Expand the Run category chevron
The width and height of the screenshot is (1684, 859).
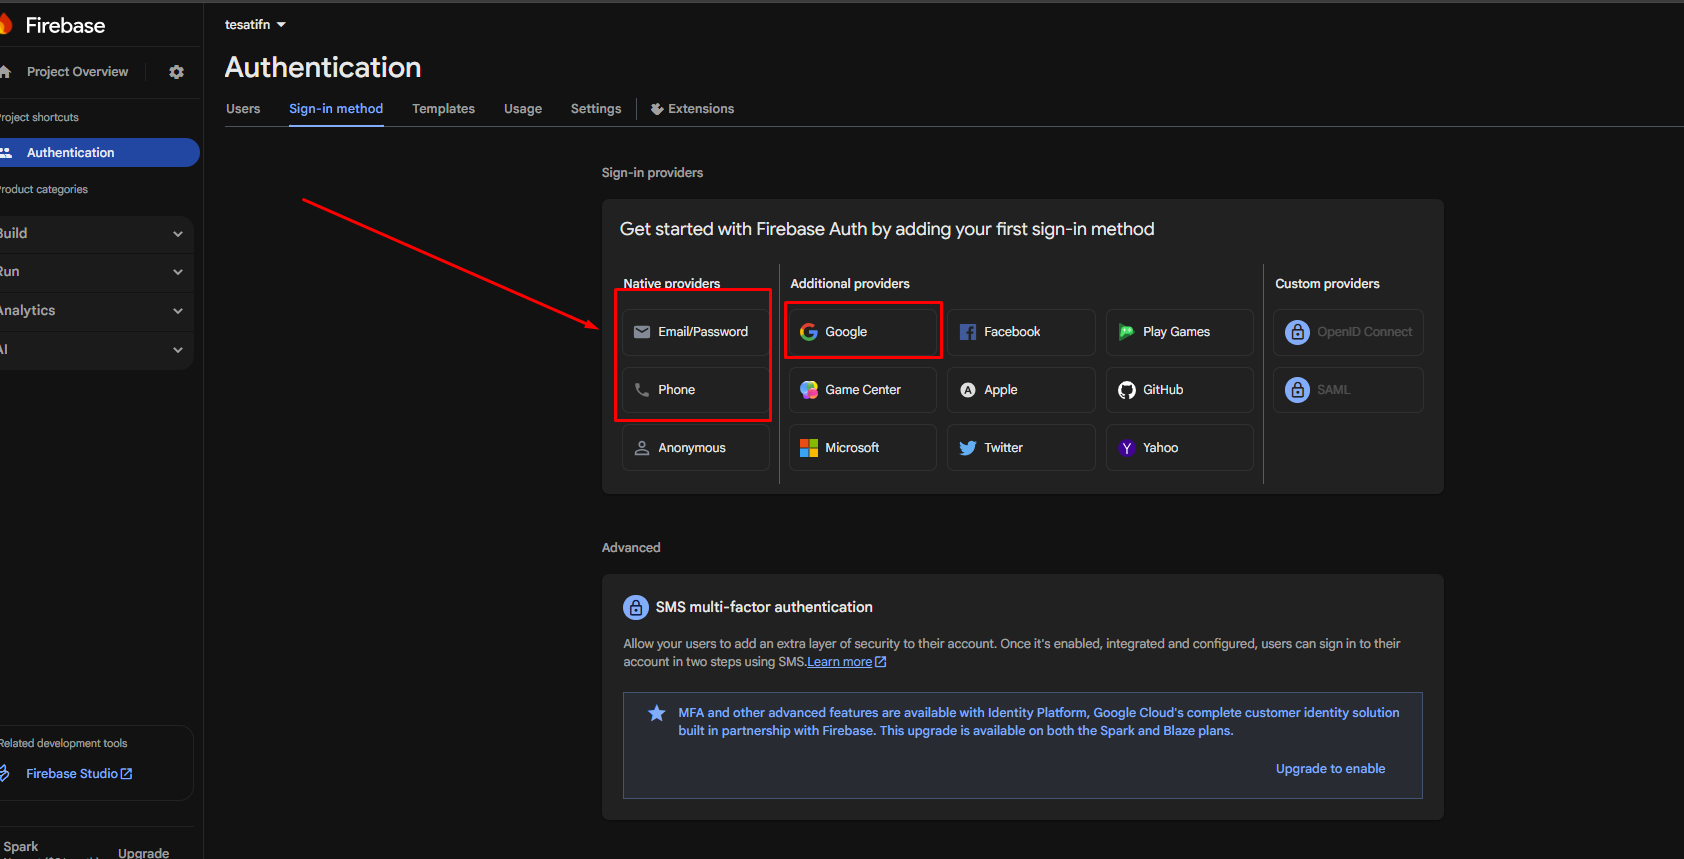(178, 272)
